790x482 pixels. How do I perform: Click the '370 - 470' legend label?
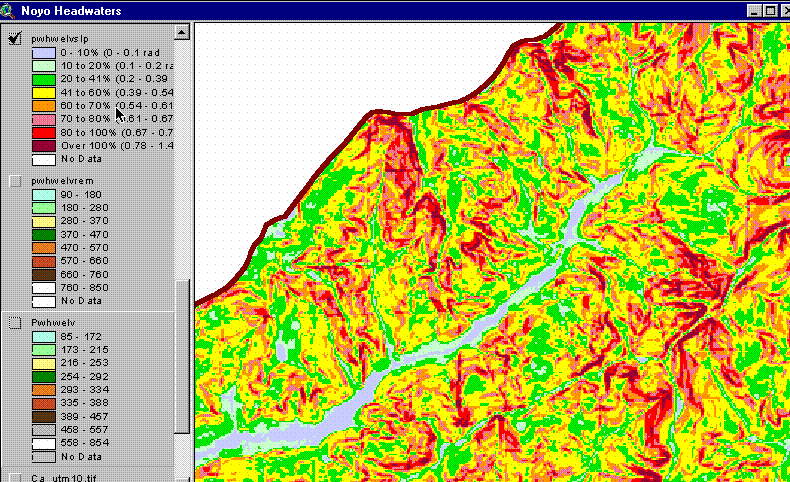click(x=85, y=234)
